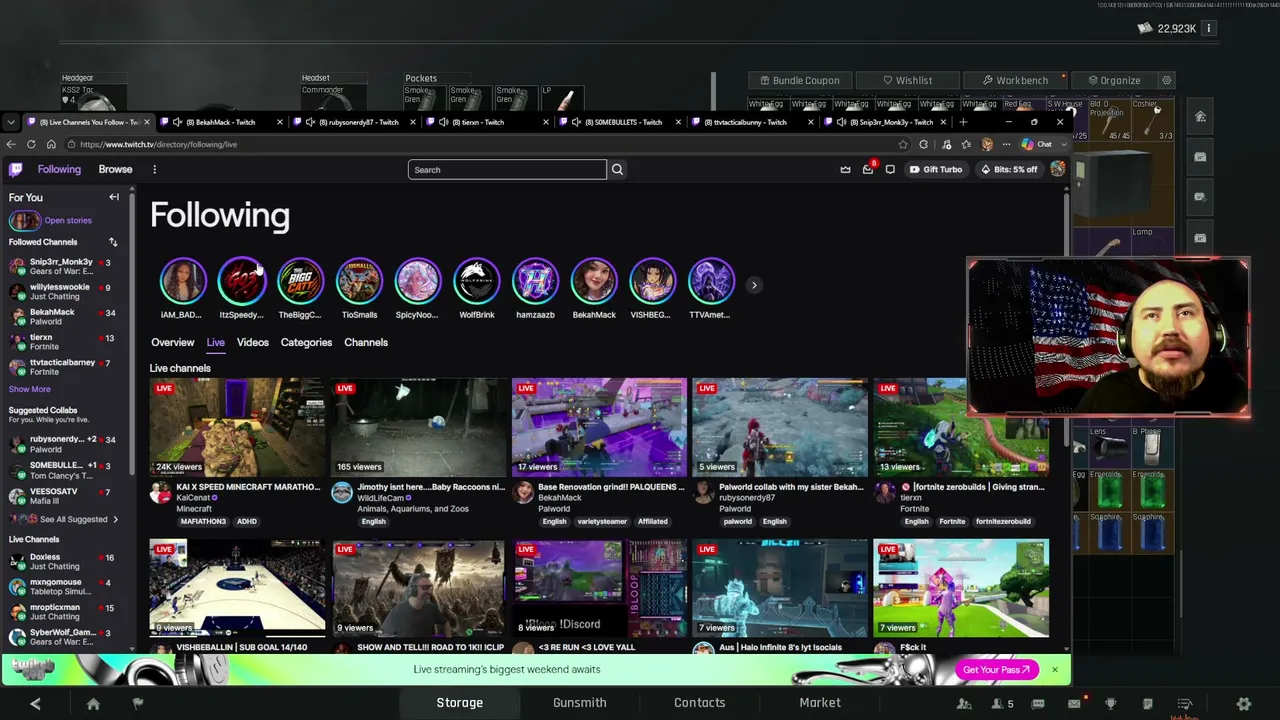Open the browser Copilot Chat button

click(x=1036, y=144)
